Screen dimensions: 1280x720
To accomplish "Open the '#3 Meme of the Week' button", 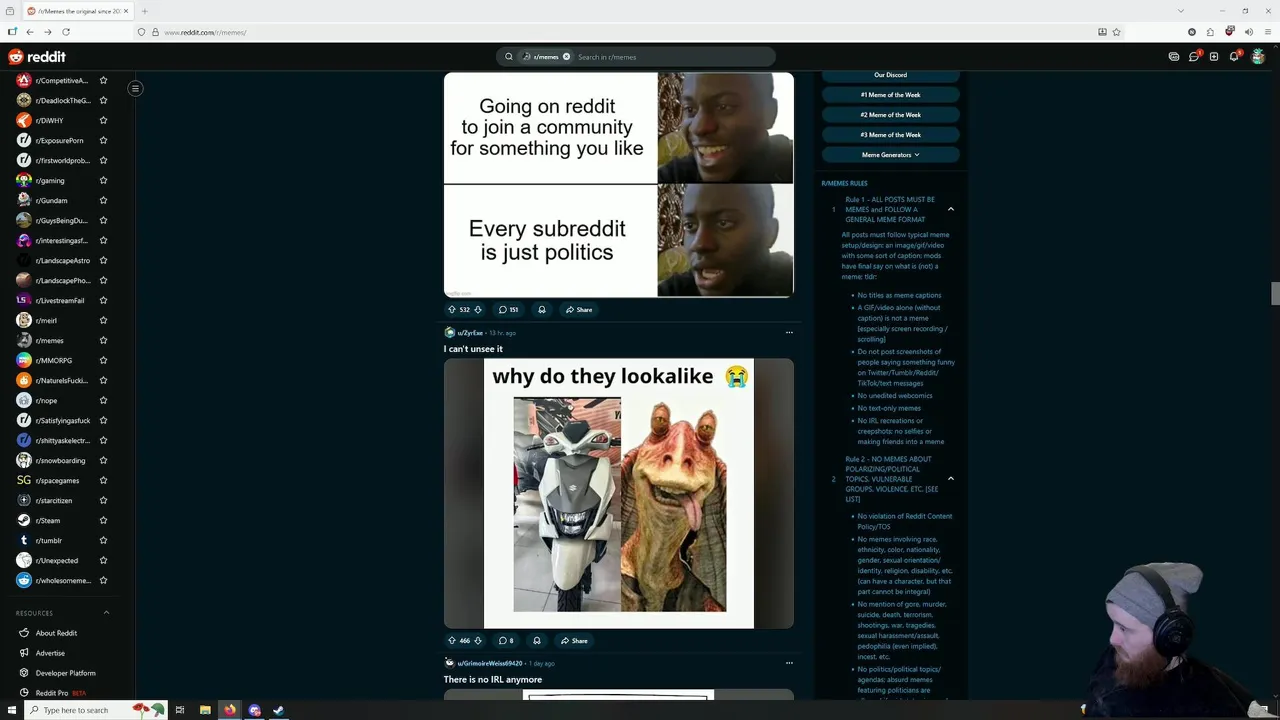I will pyautogui.click(x=890, y=135).
